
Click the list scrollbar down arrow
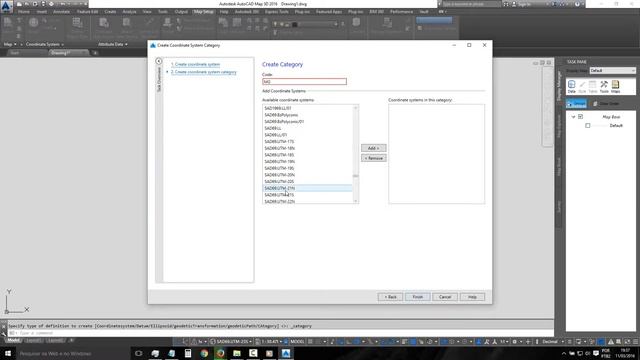point(356,201)
